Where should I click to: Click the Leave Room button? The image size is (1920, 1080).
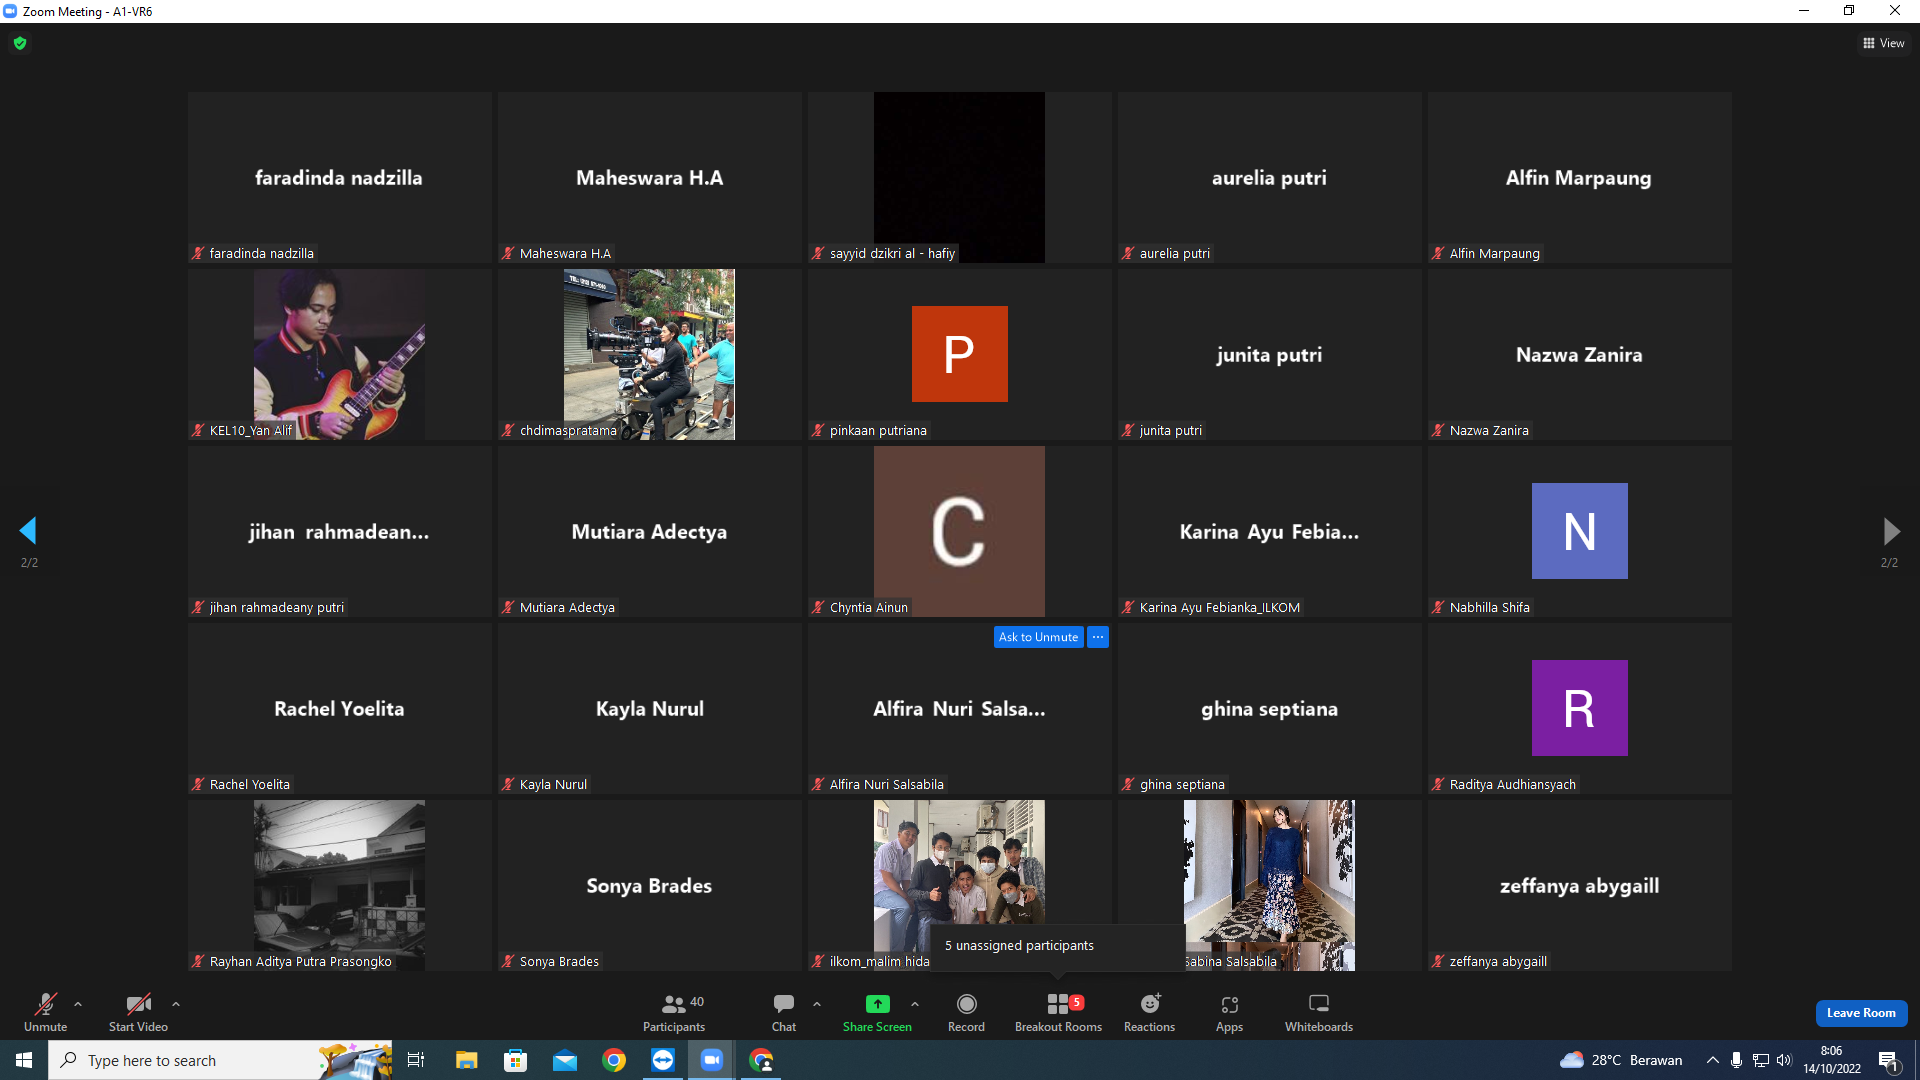(x=1861, y=1013)
